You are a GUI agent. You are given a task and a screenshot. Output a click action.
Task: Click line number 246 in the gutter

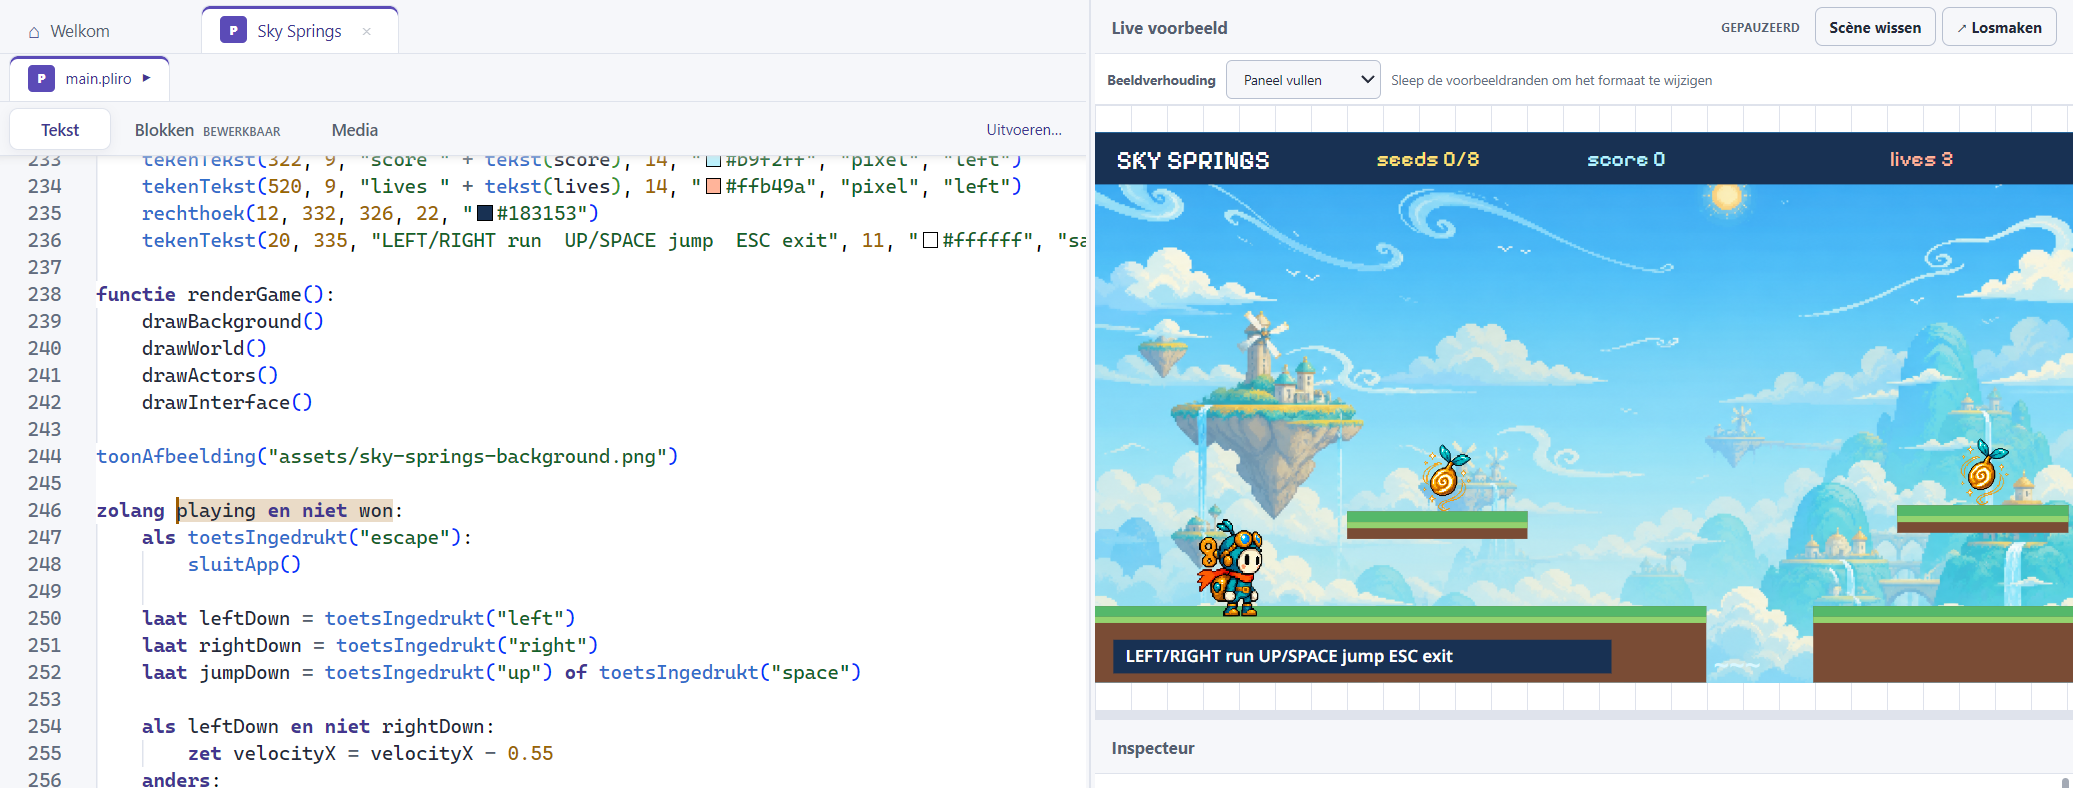coord(44,510)
